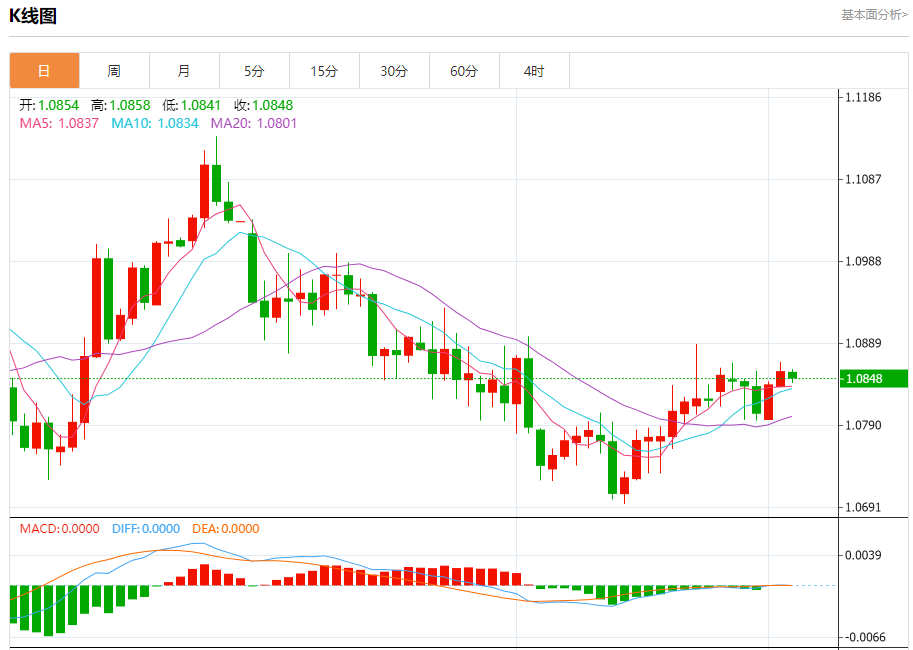Click the DEA:0.0000 label
913x650 pixels.
pyautogui.click(x=225, y=529)
